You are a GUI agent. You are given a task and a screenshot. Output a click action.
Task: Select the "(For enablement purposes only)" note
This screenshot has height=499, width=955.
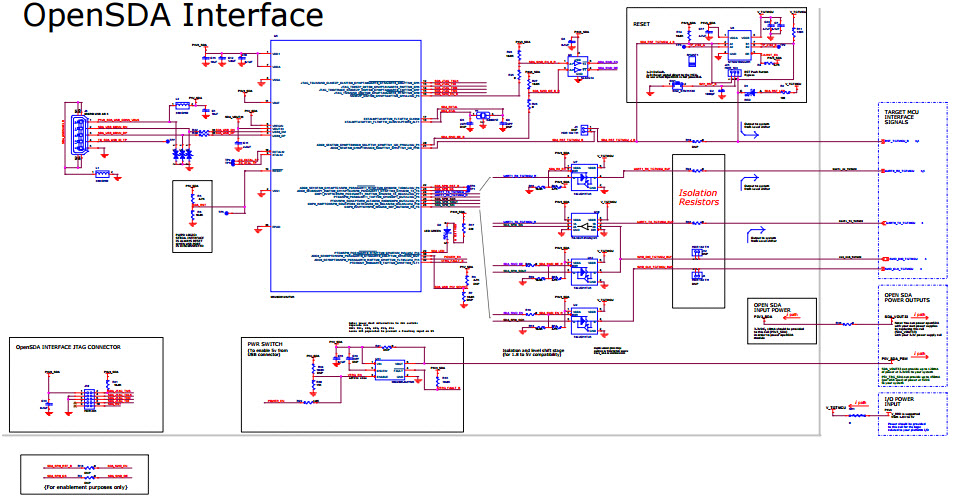(x=86, y=487)
